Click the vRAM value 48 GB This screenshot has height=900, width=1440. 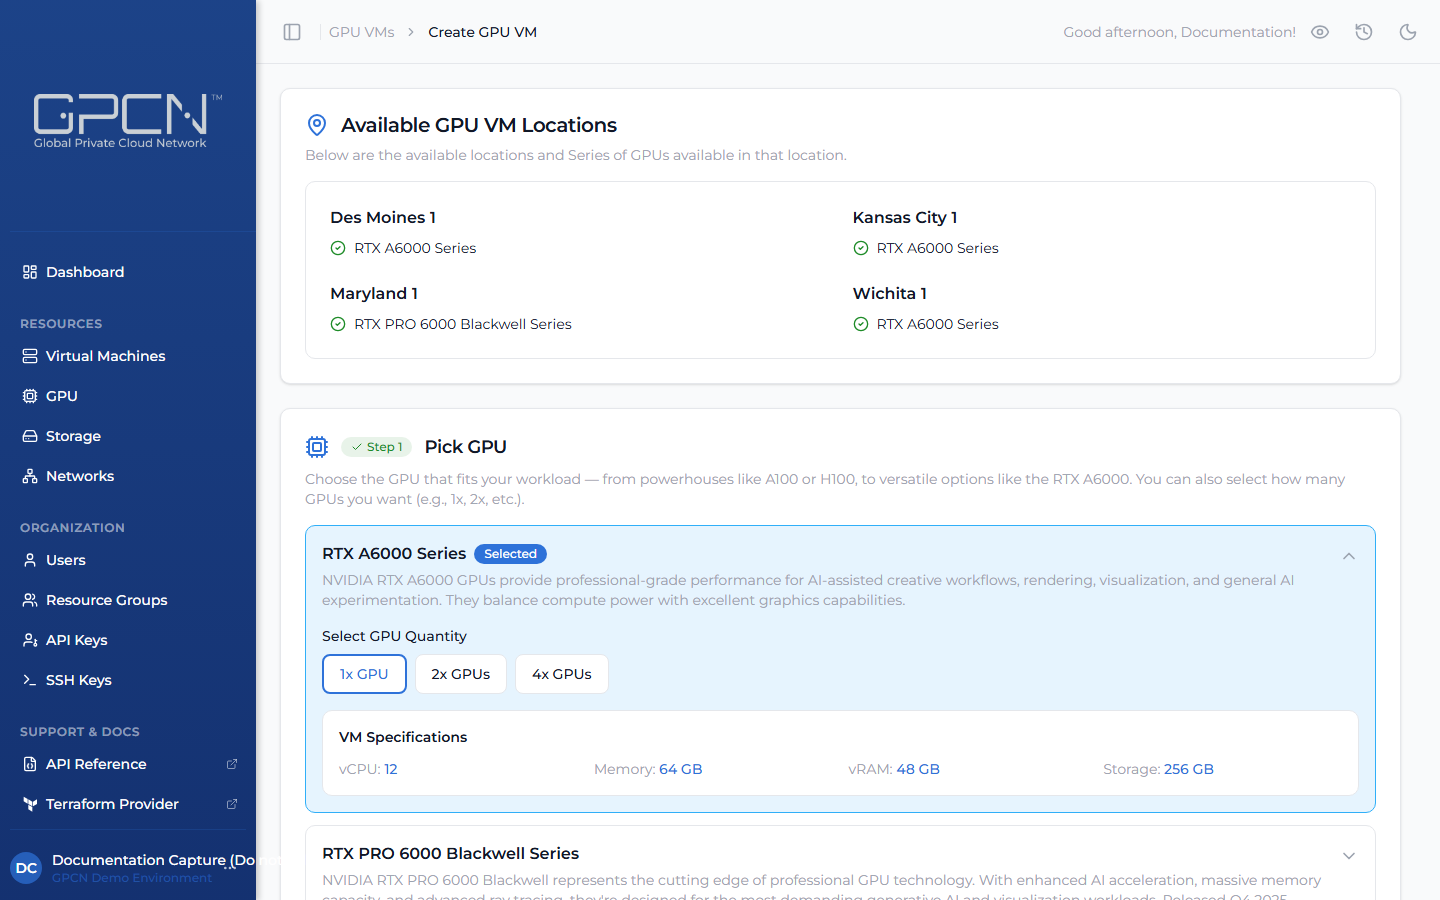click(x=918, y=769)
